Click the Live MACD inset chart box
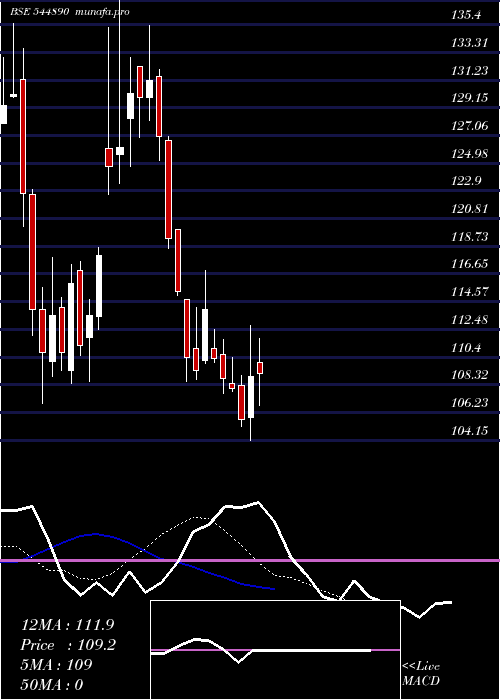 pos(275,650)
